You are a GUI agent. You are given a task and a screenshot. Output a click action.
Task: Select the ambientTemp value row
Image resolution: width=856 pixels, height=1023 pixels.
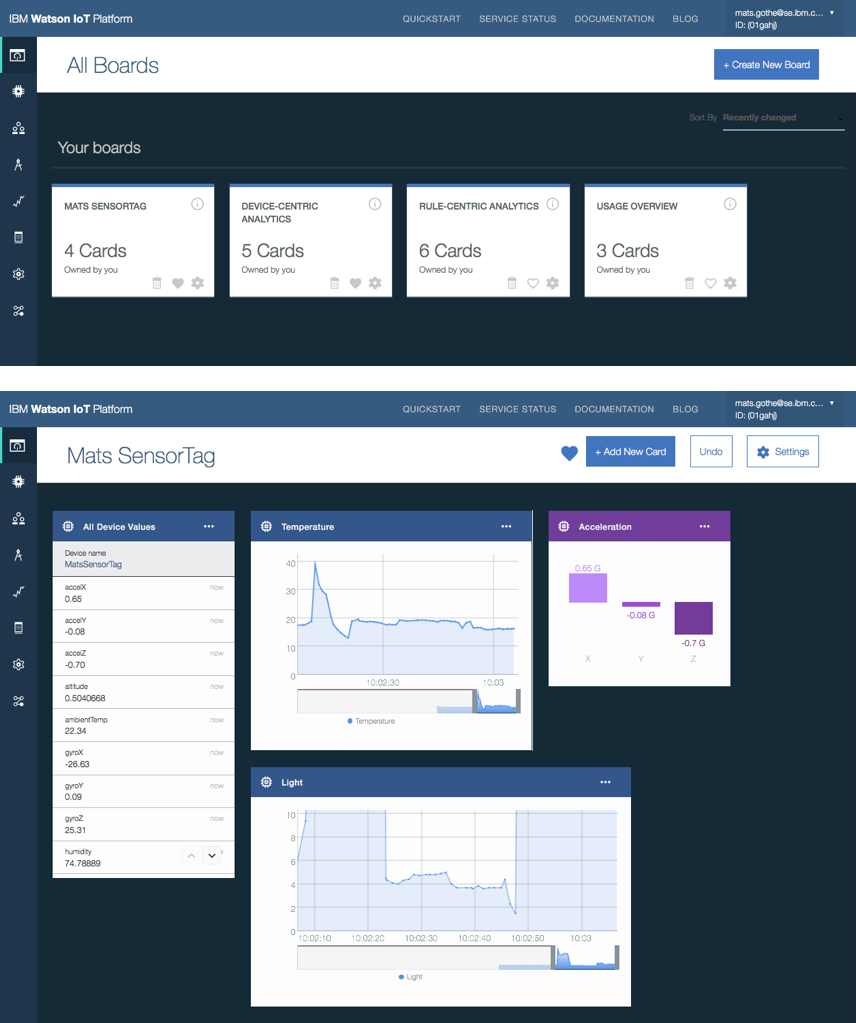tap(144, 725)
